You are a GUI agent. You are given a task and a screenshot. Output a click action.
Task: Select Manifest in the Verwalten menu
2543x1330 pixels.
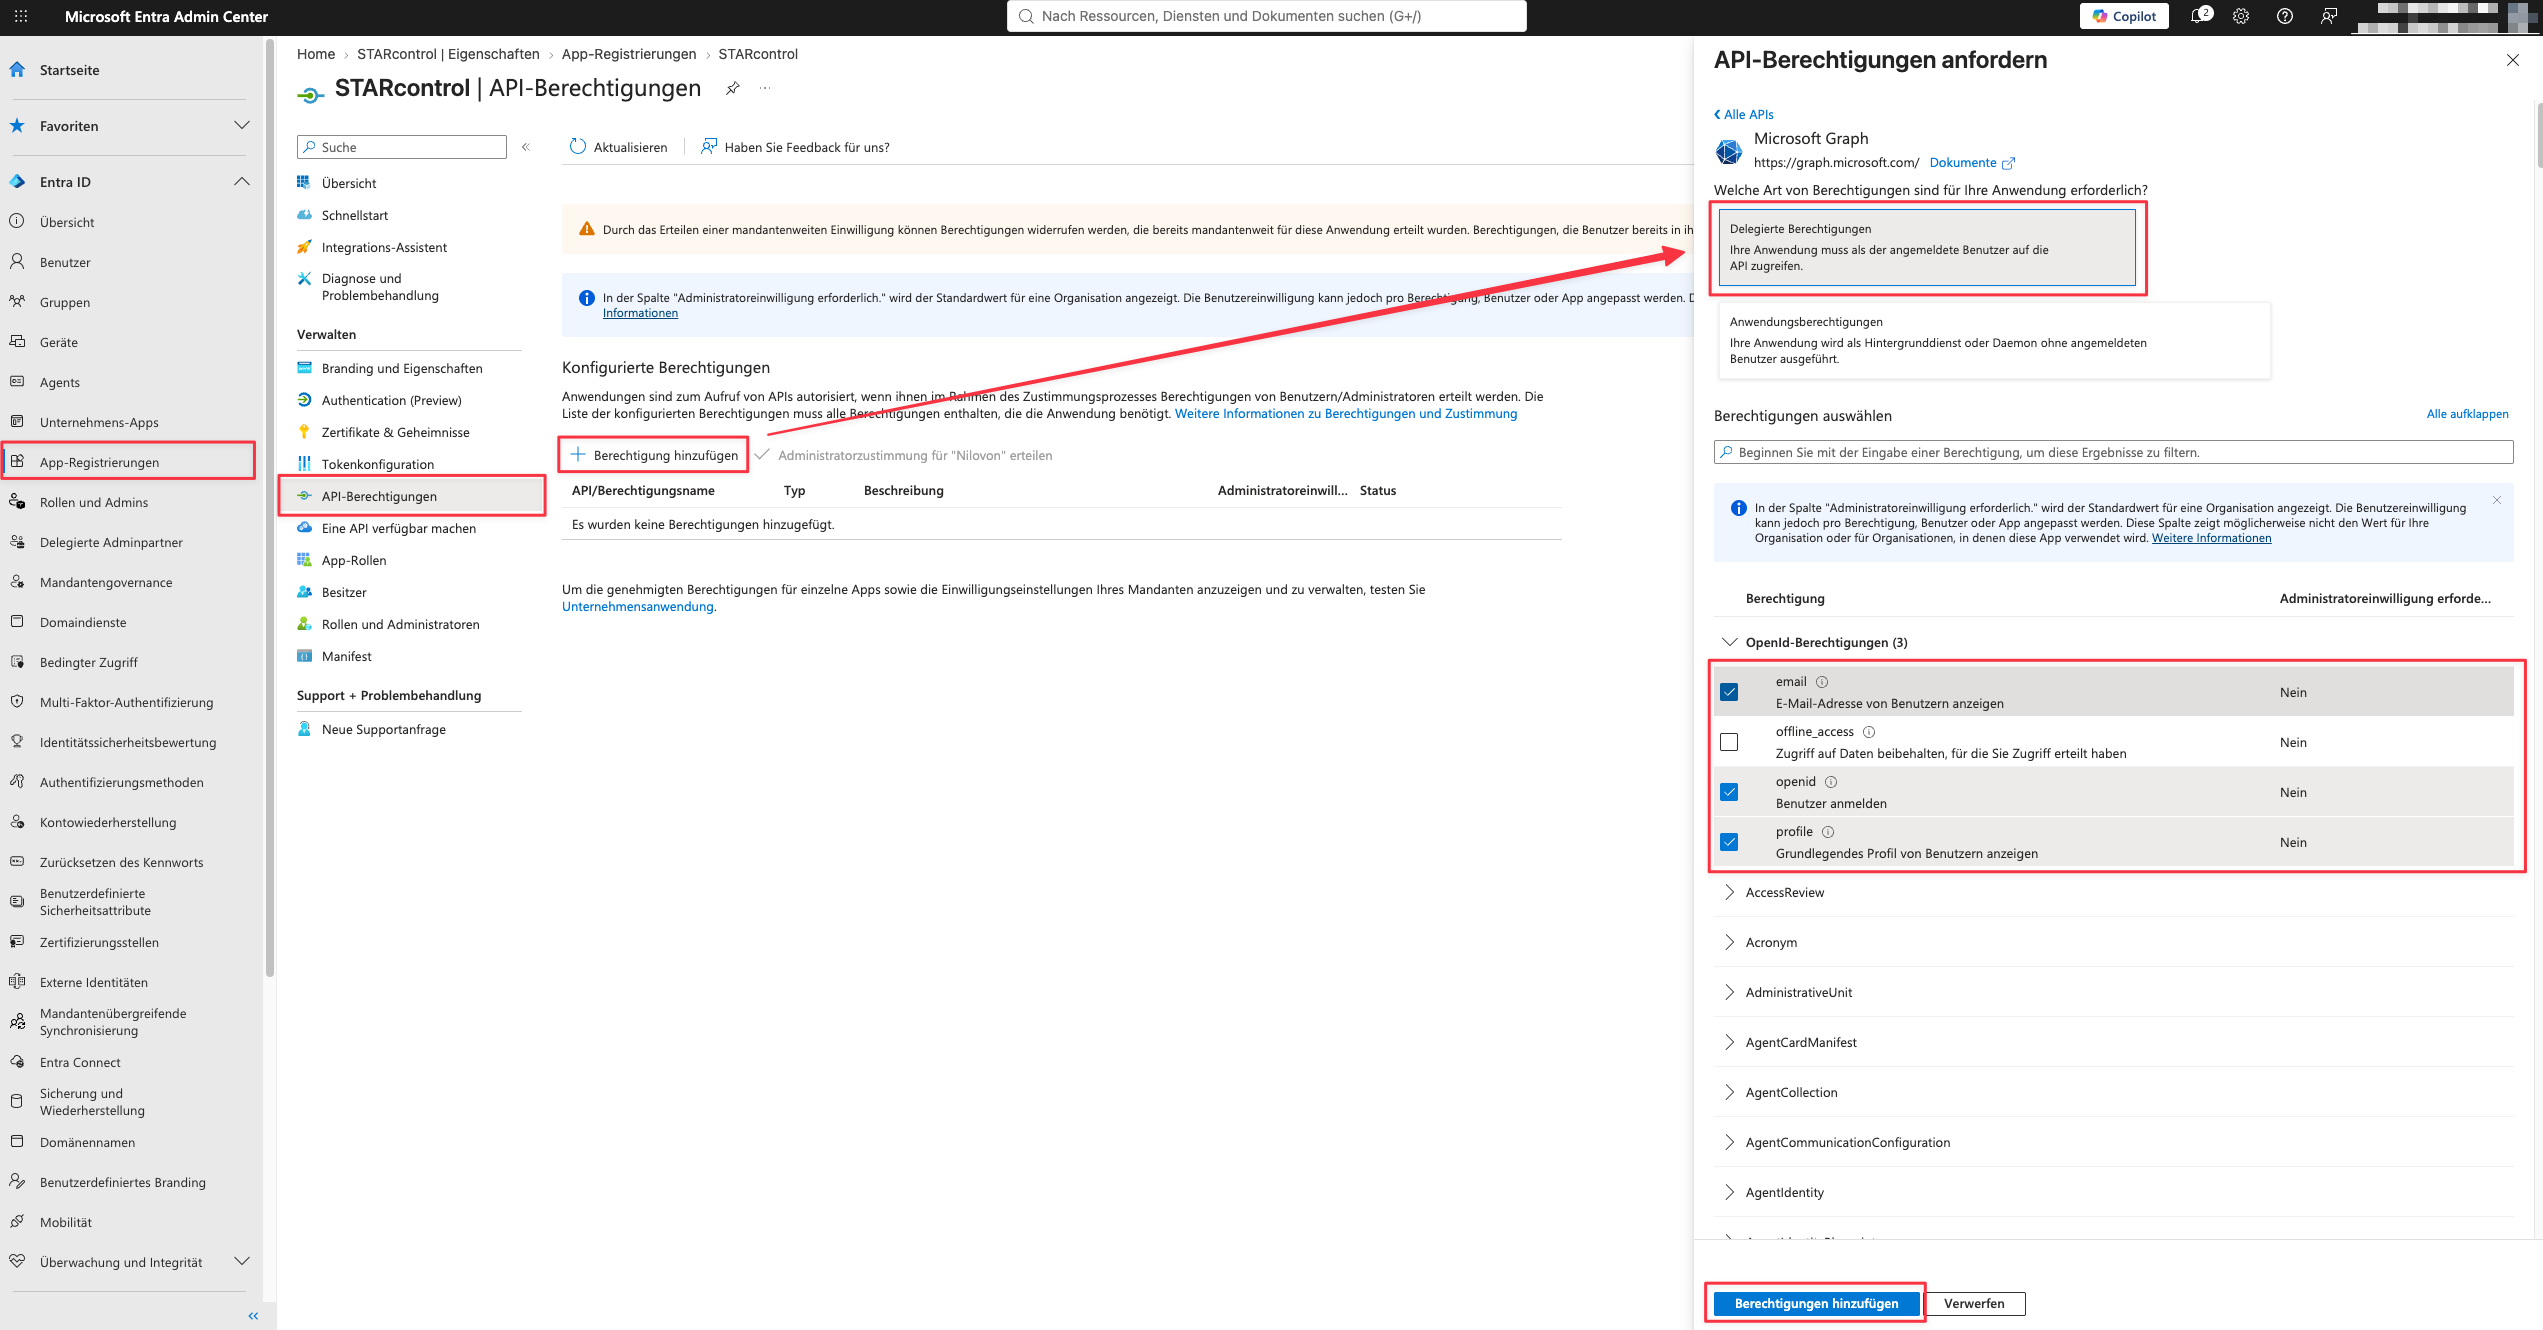click(x=346, y=656)
